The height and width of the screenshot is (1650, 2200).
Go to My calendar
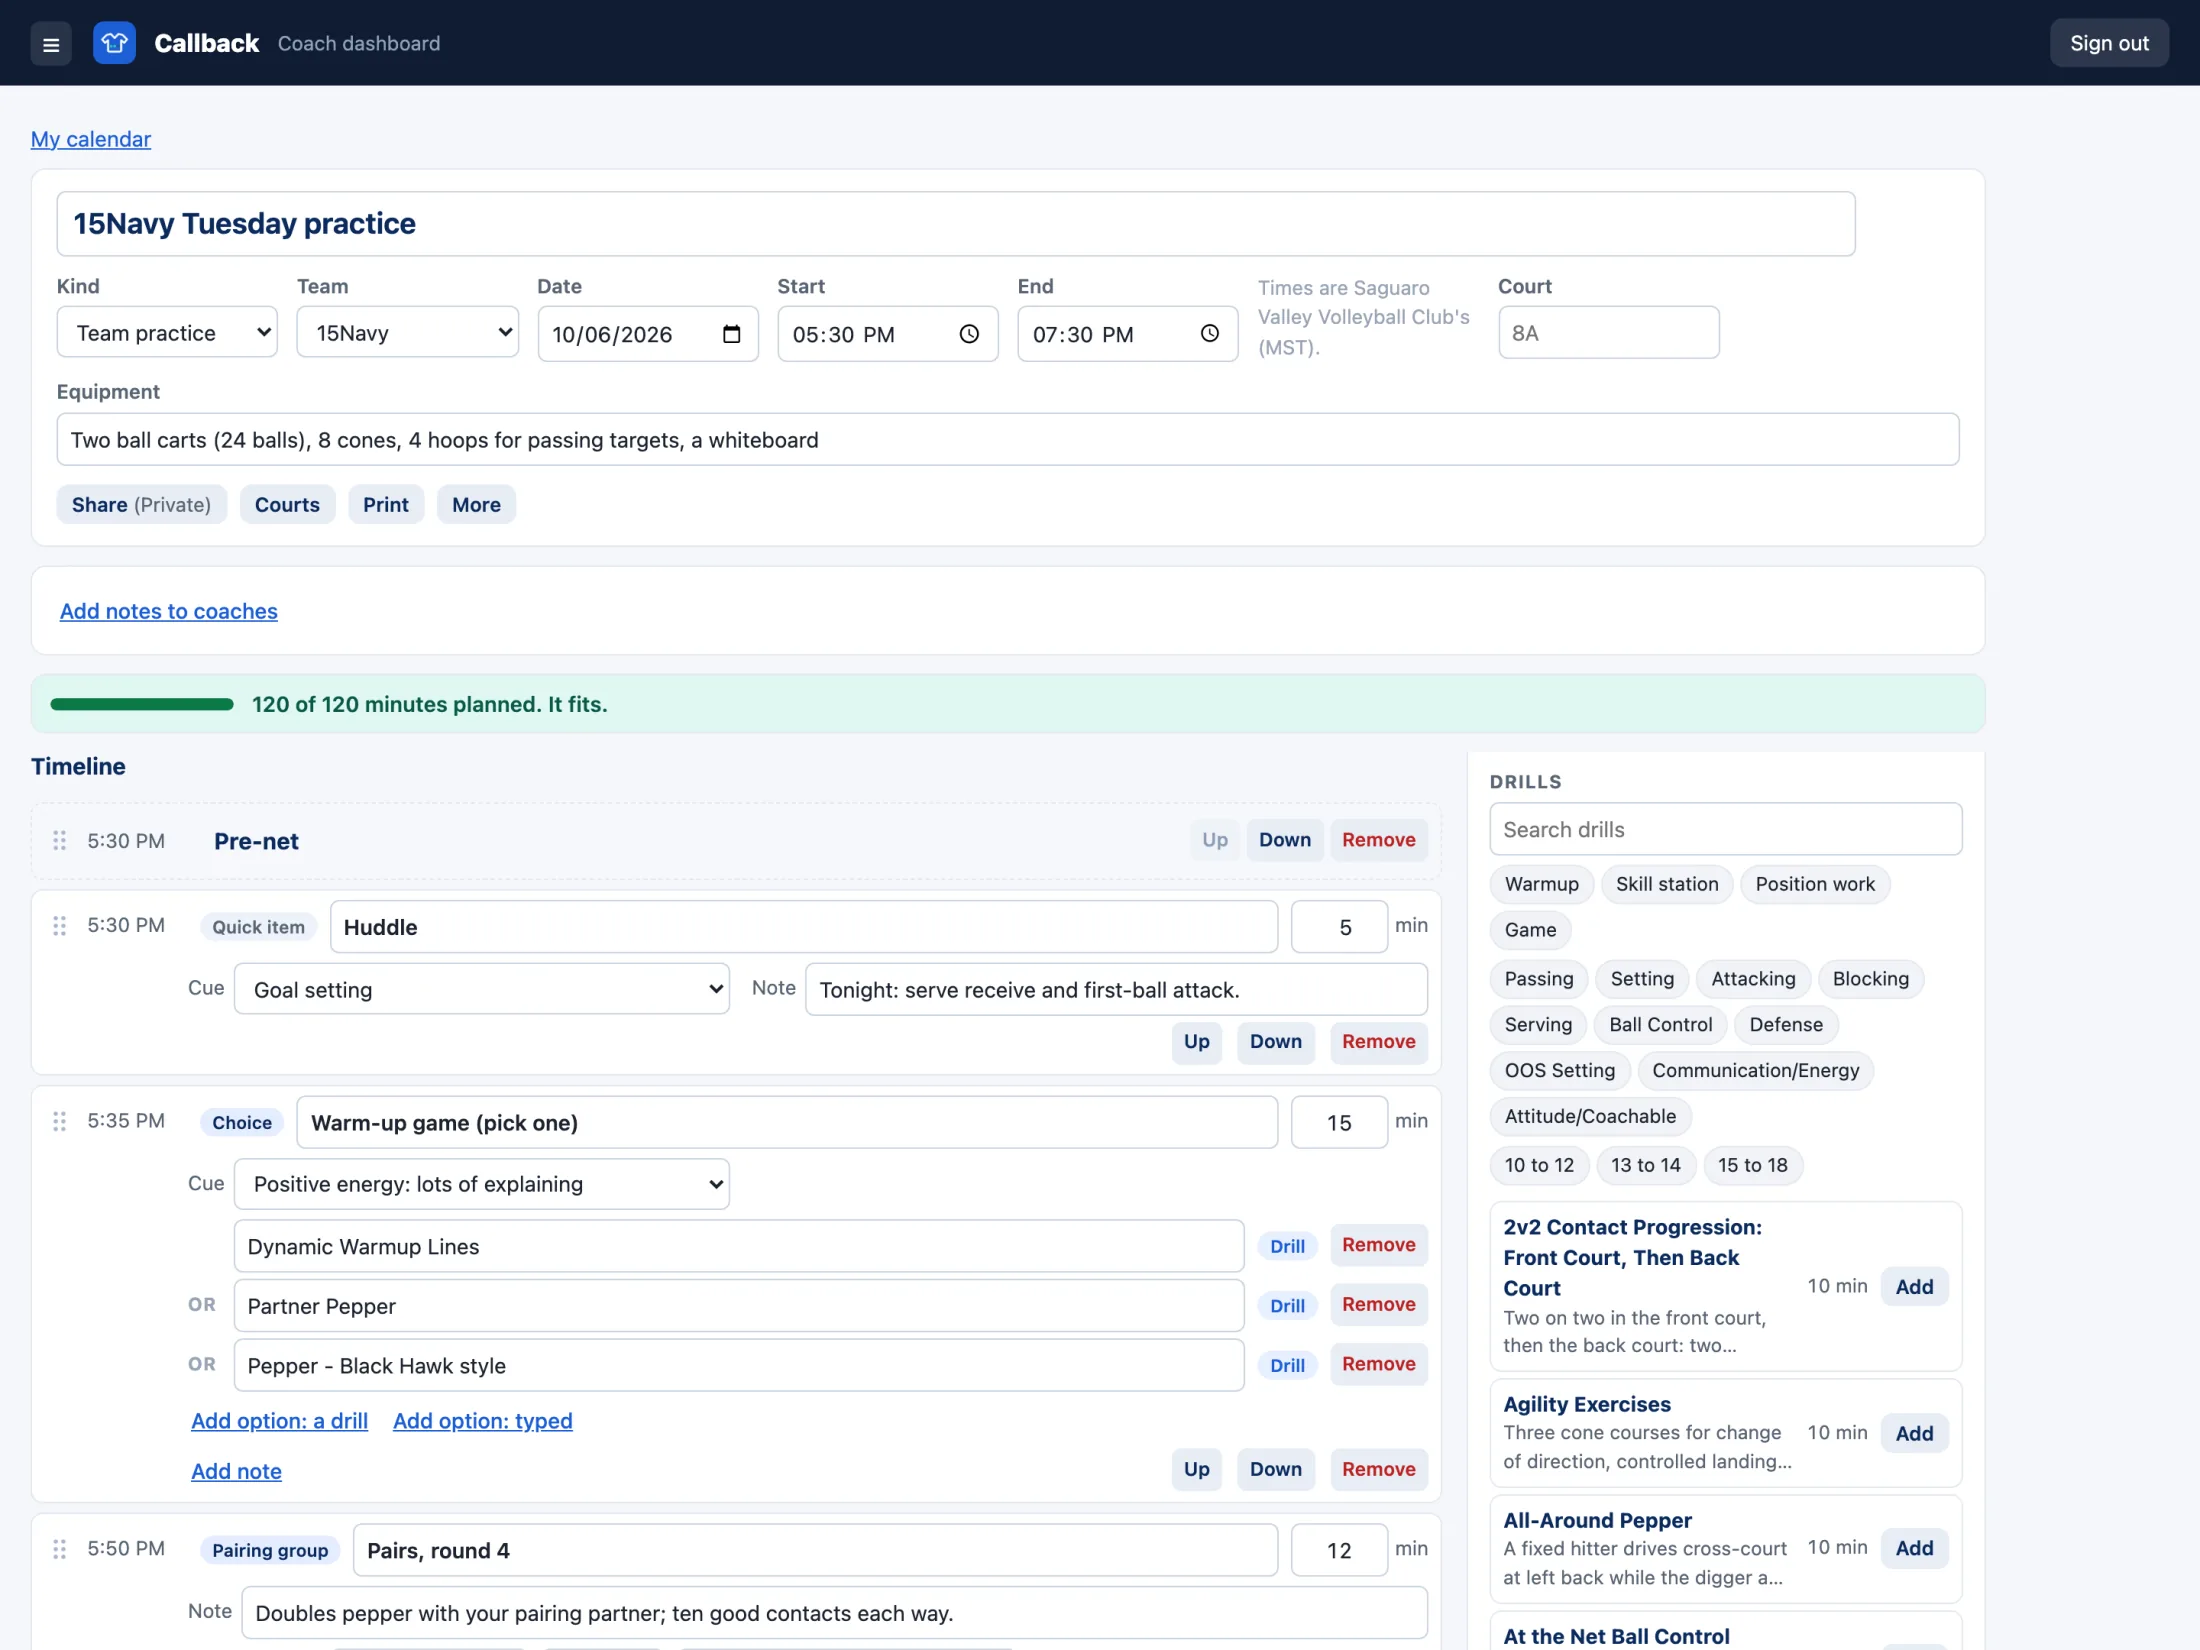coord(91,139)
